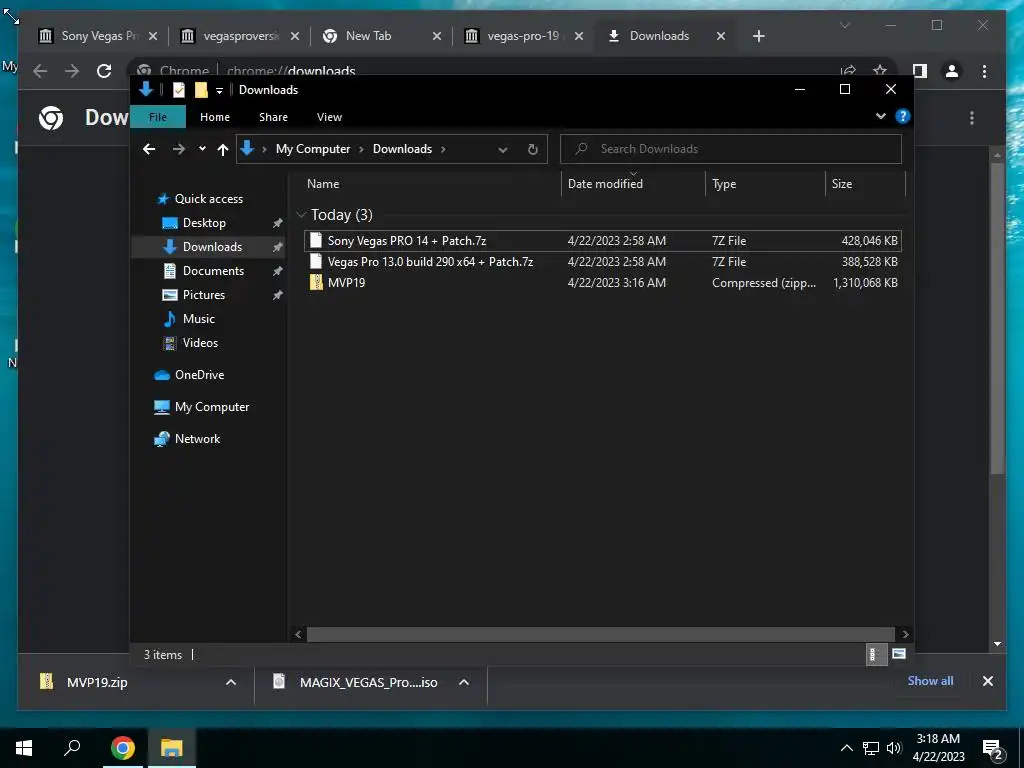1024x768 pixels.
Task: Open Windows taskbar search
Action: [72, 748]
